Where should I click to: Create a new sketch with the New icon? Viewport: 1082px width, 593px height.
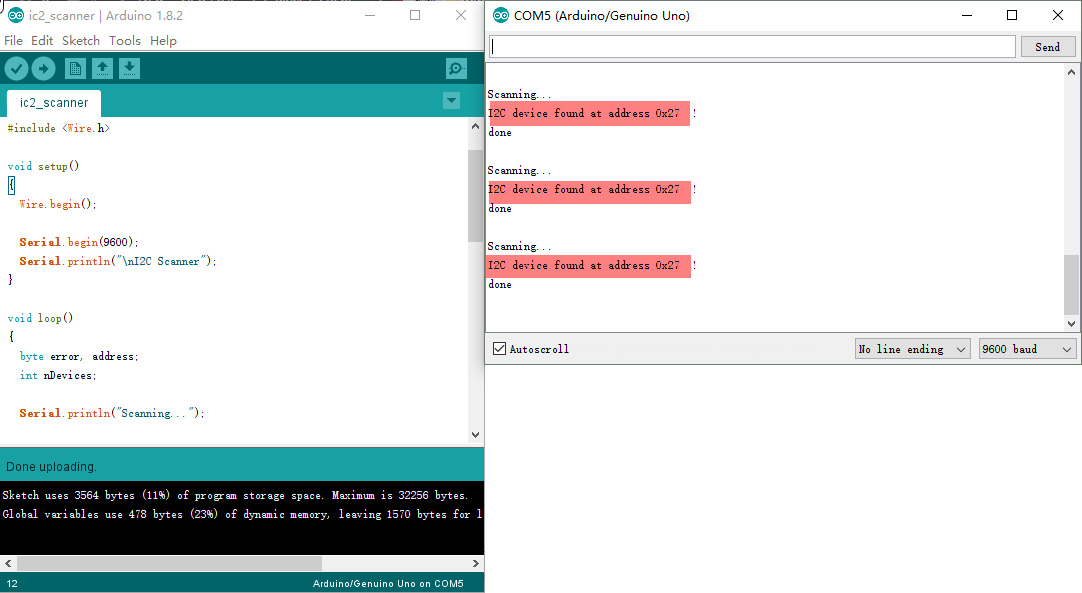[x=75, y=68]
